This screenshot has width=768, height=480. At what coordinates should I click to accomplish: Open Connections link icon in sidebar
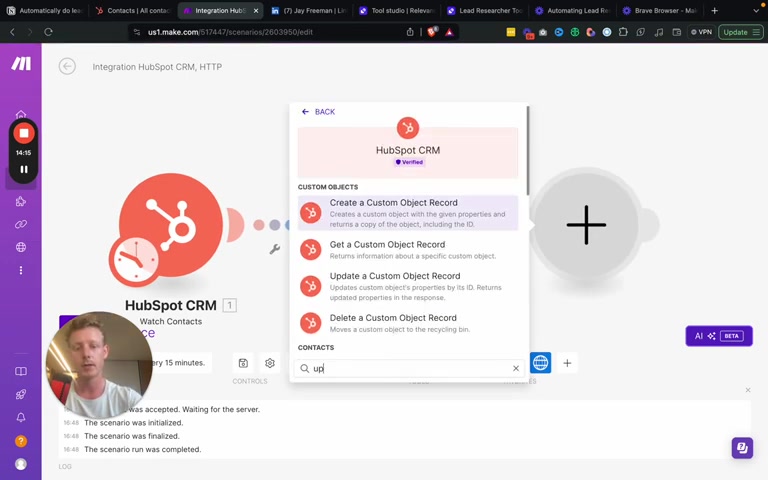[x=21, y=224]
